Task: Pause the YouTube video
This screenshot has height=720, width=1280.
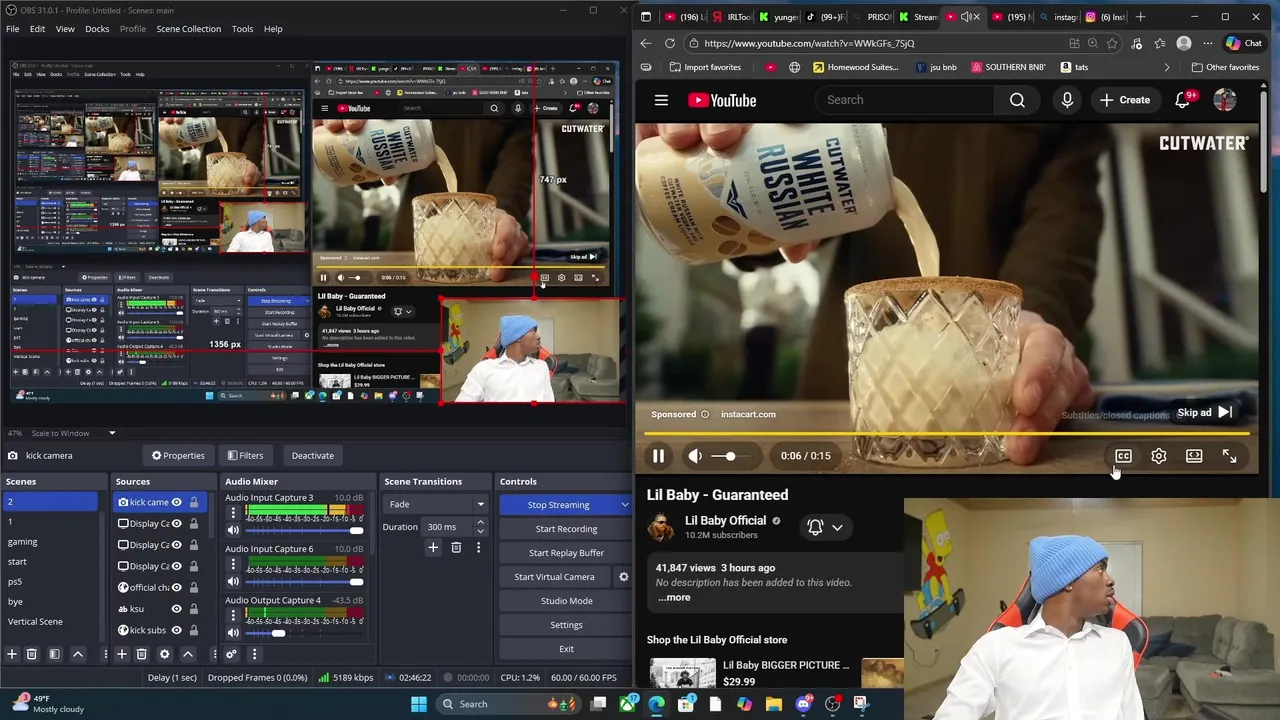Action: point(658,456)
